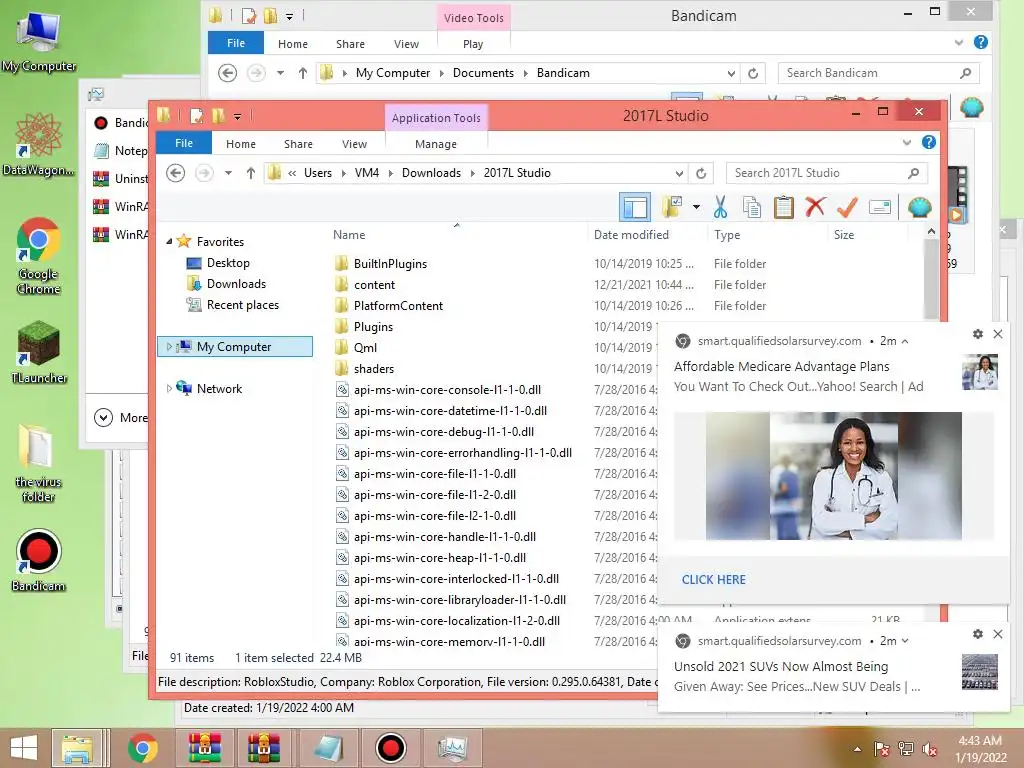Click Bandicam record icon in taskbar
This screenshot has width=1024, height=768.
pos(391,748)
